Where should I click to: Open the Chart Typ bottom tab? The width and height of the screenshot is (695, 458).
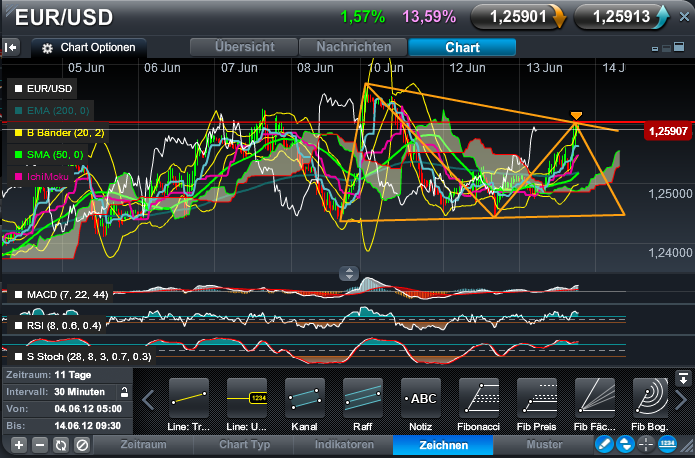(244, 445)
